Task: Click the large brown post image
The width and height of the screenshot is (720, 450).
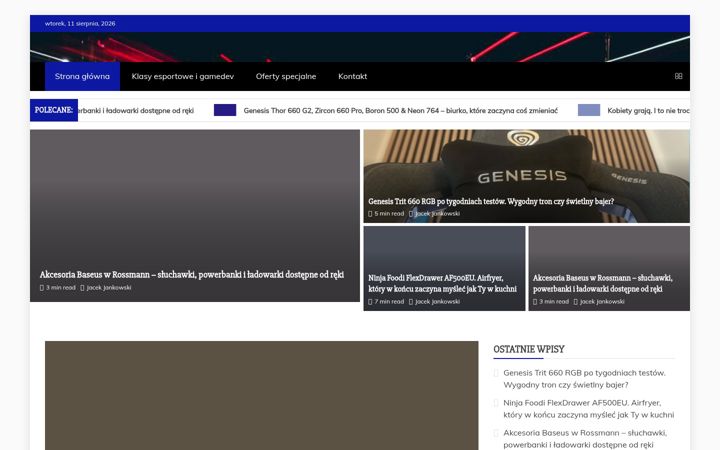Action: click(x=262, y=395)
